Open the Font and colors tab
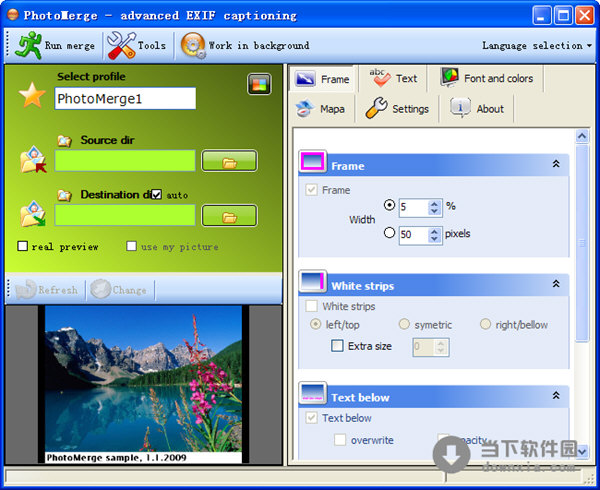The height and width of the screenshot is (490, 600). [487, 78]
